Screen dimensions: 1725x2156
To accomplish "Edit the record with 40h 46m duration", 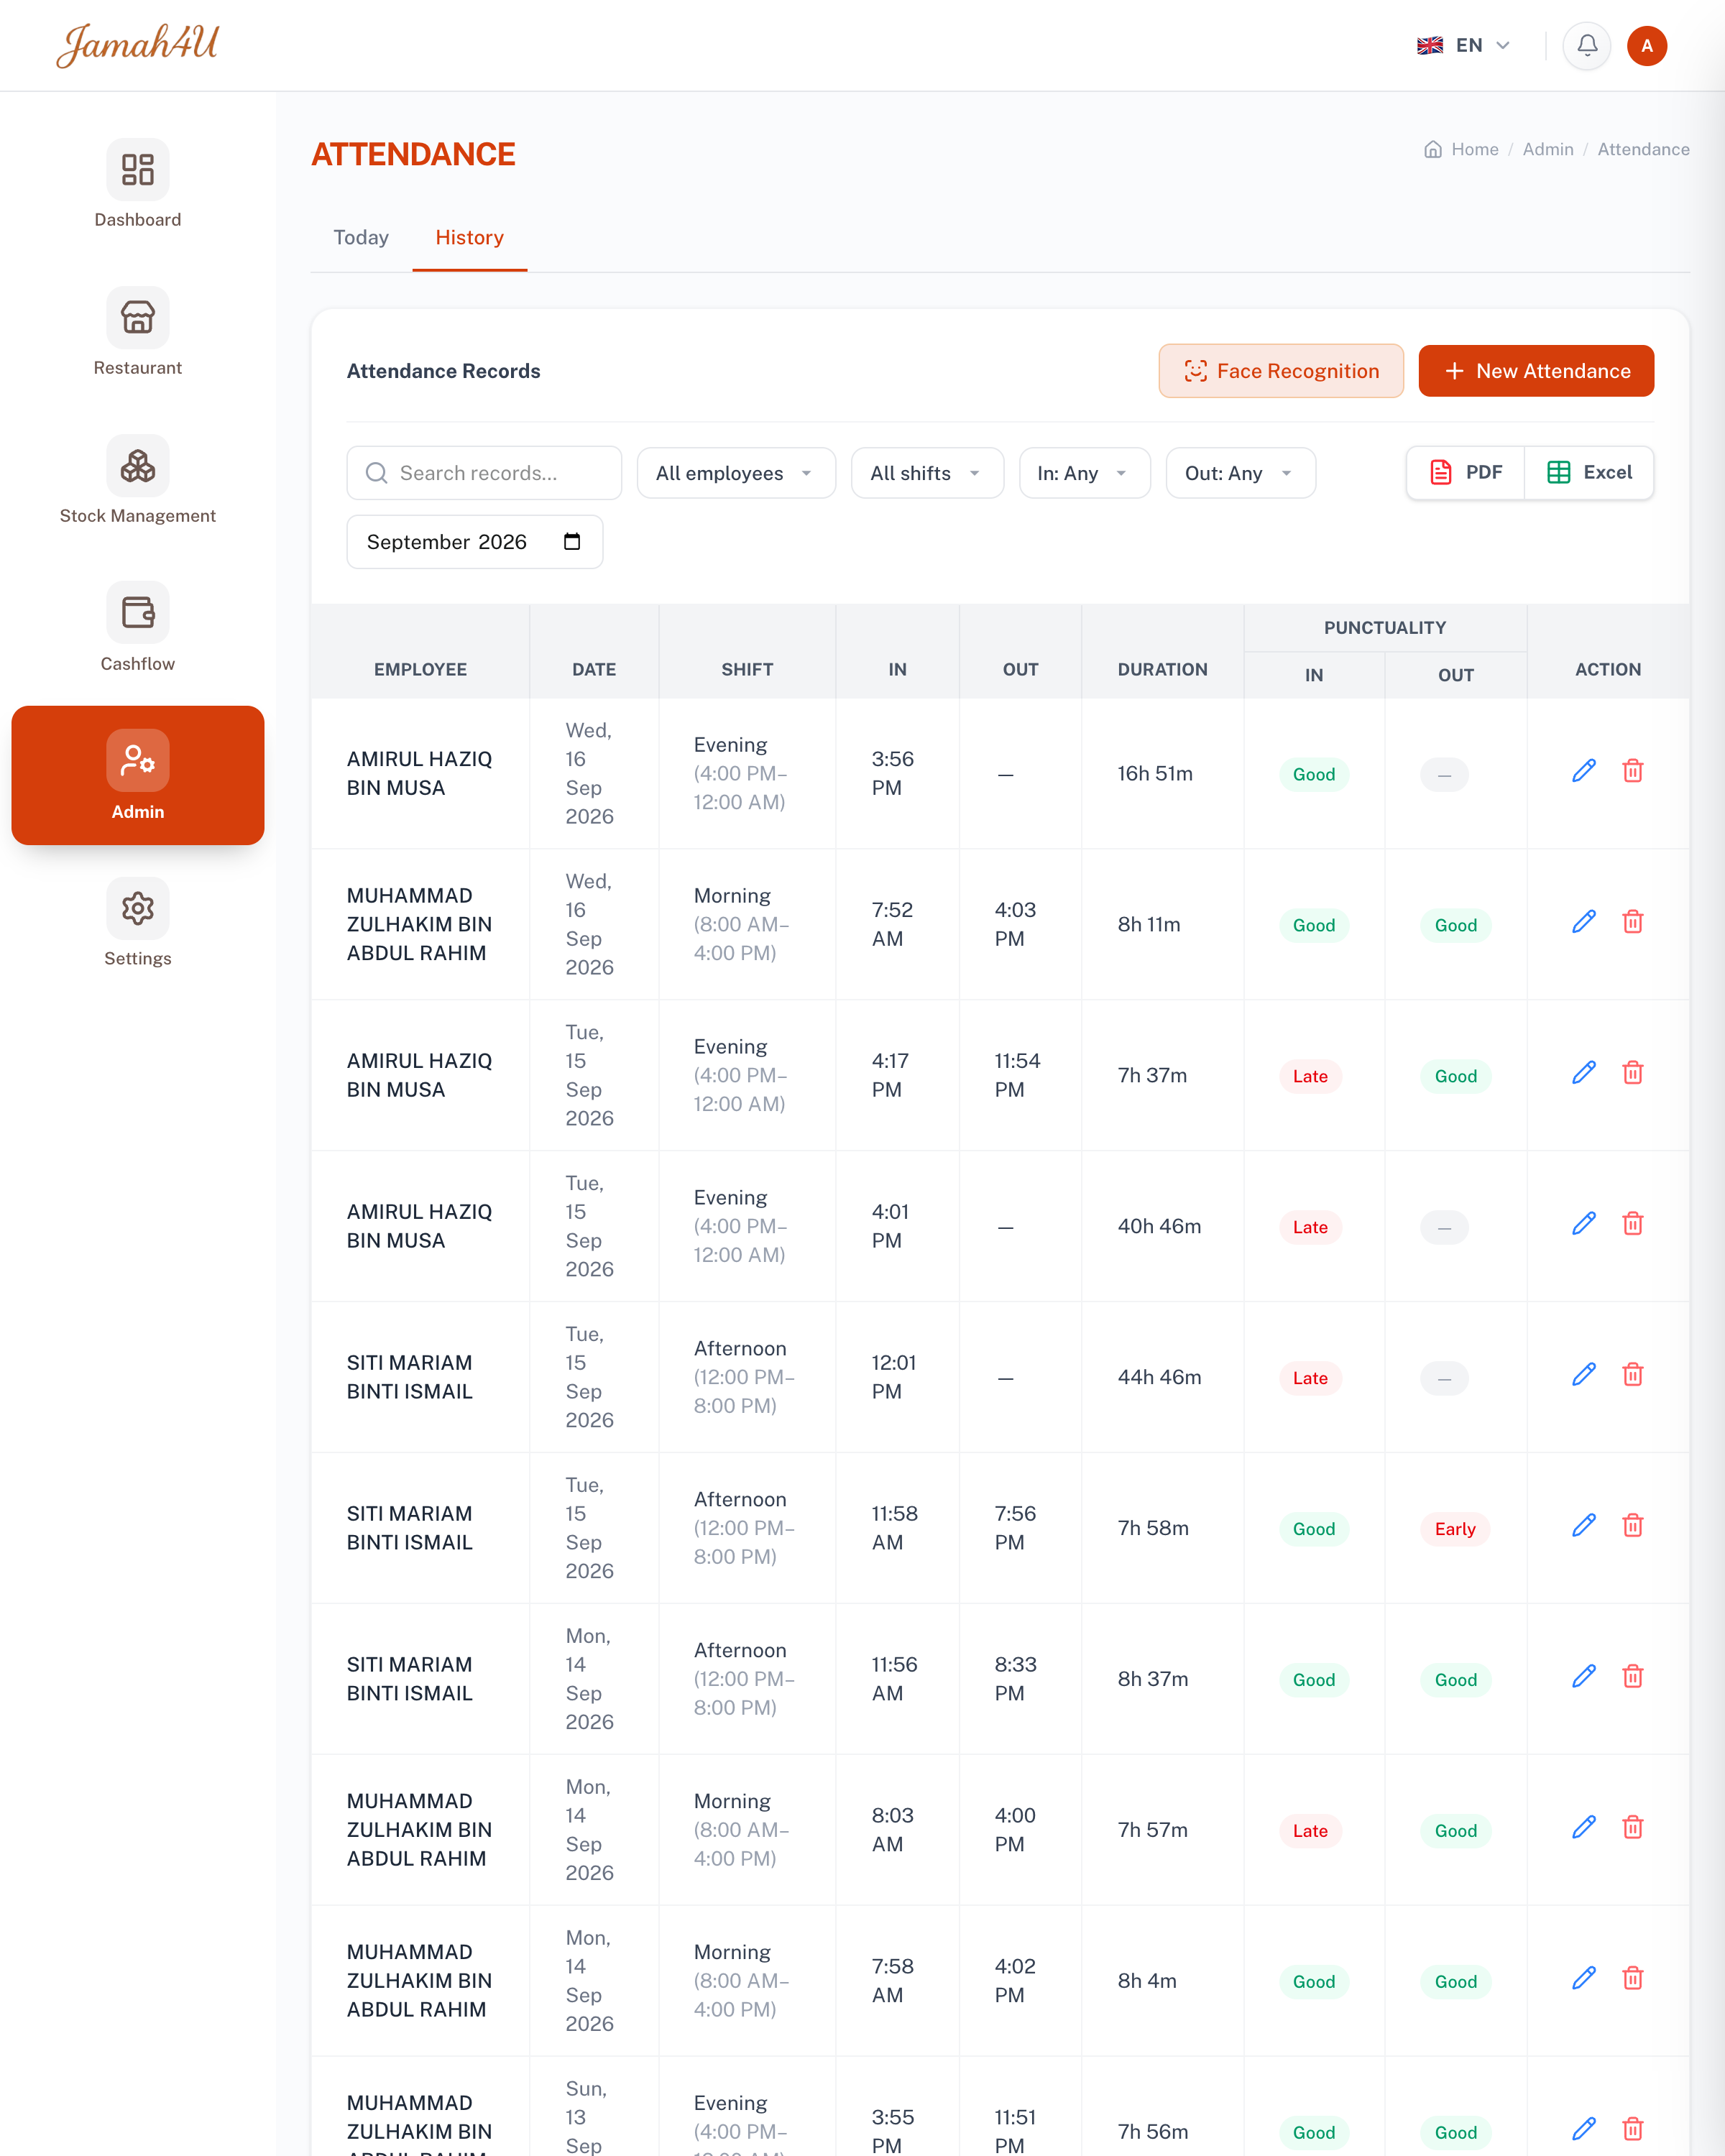I will pos(1584,1223).
